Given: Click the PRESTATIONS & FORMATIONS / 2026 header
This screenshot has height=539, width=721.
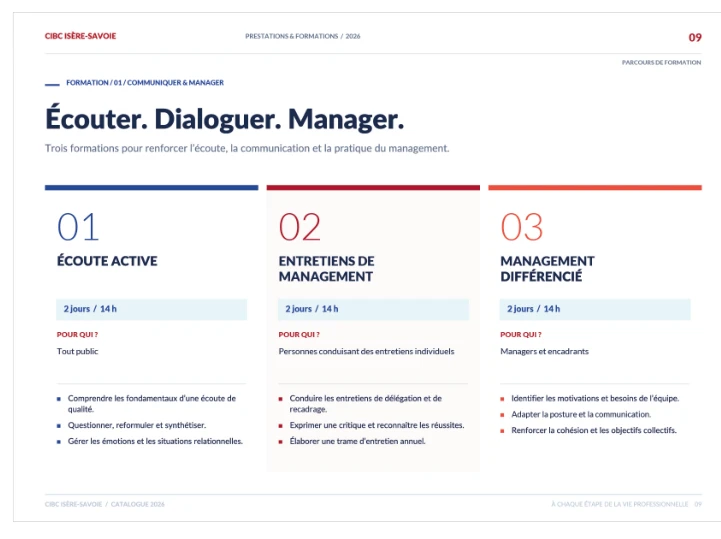Looking at the screenshot, I should pos(303,36).
